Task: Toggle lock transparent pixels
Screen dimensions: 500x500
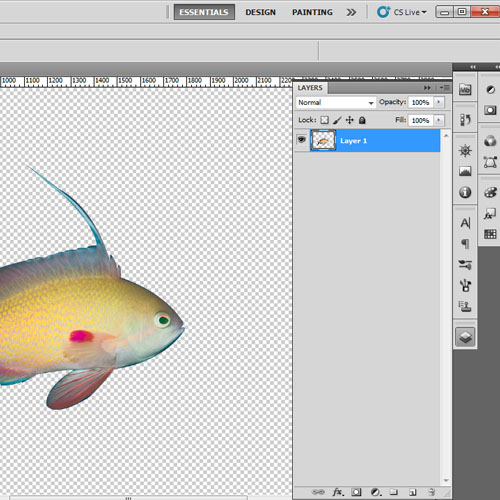Action: tap(324, 120)
